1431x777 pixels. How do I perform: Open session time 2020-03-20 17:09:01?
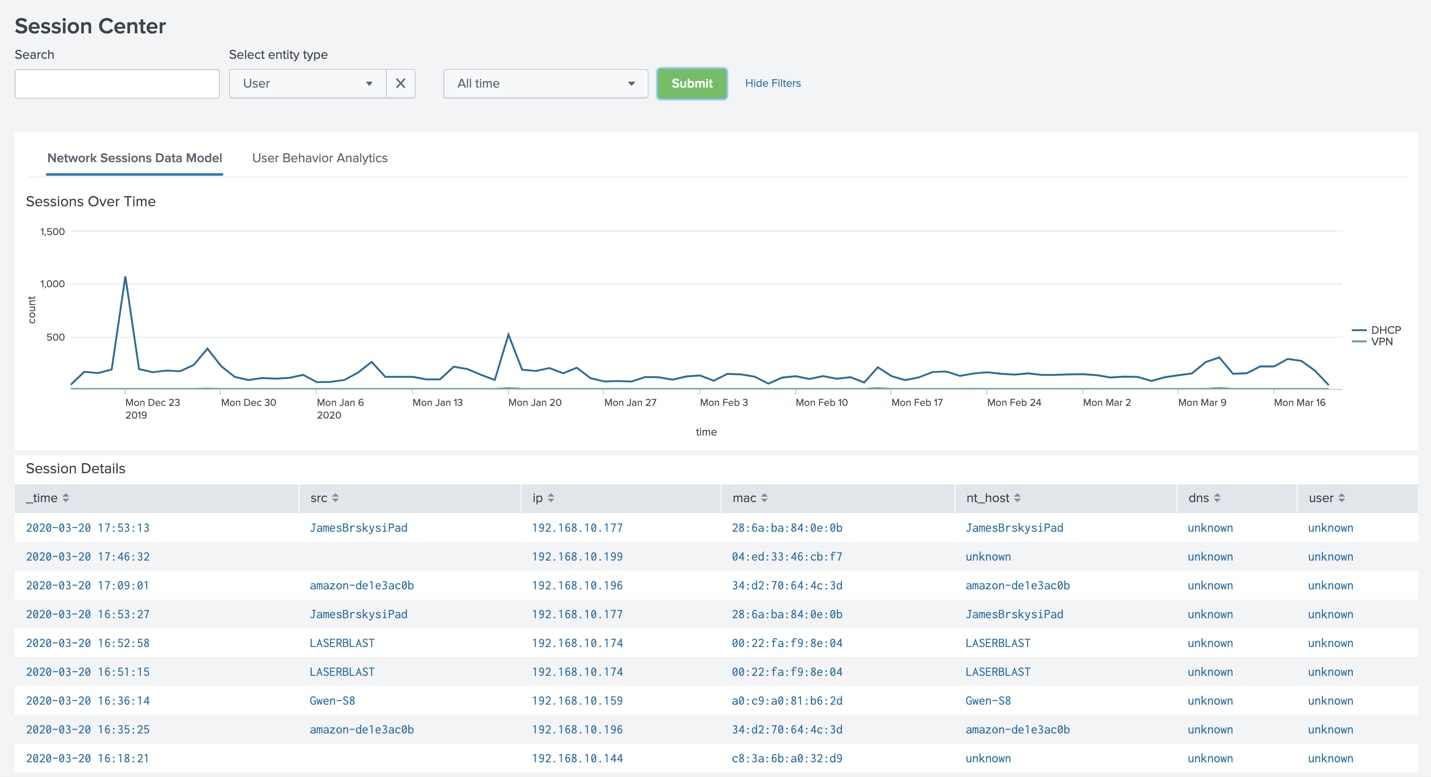point(88,586)
